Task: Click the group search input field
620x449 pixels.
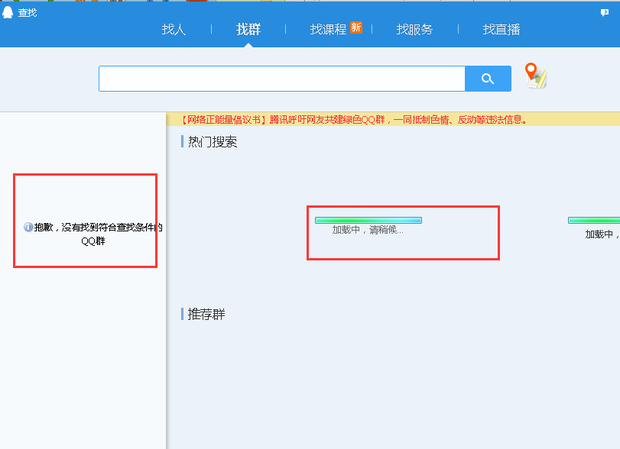Action: tap(282, 79)
